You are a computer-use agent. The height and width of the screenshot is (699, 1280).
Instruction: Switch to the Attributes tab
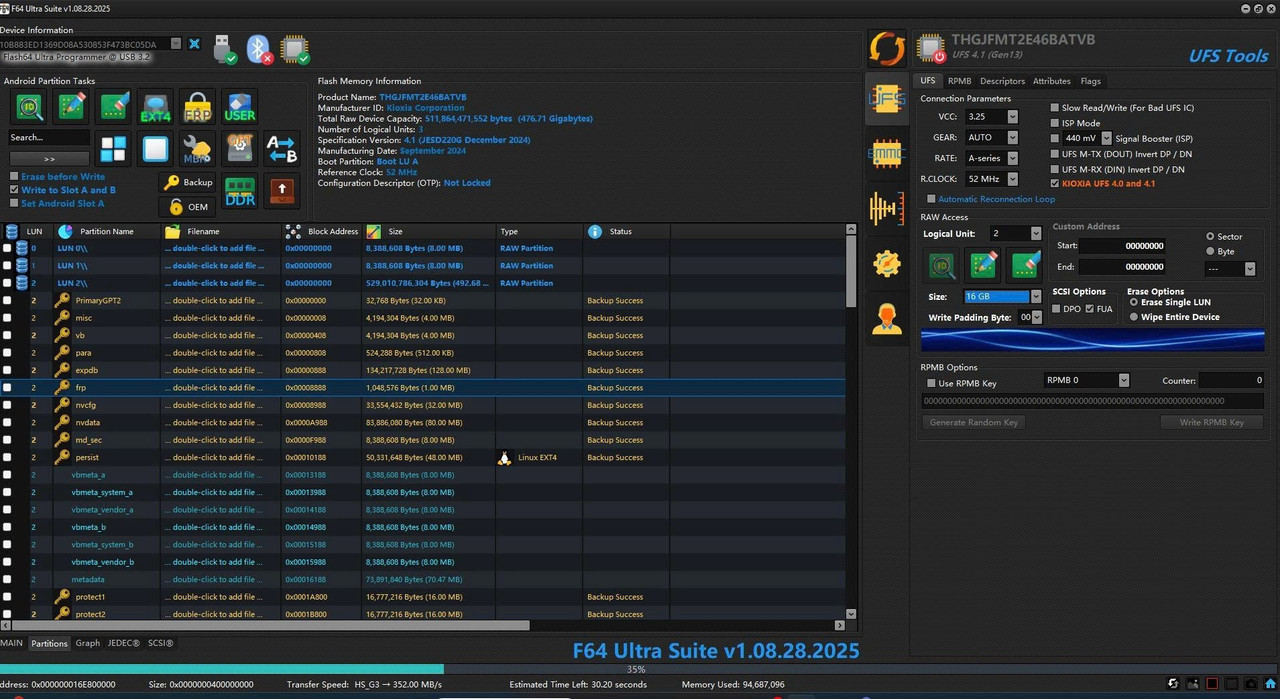point(1052,81)
